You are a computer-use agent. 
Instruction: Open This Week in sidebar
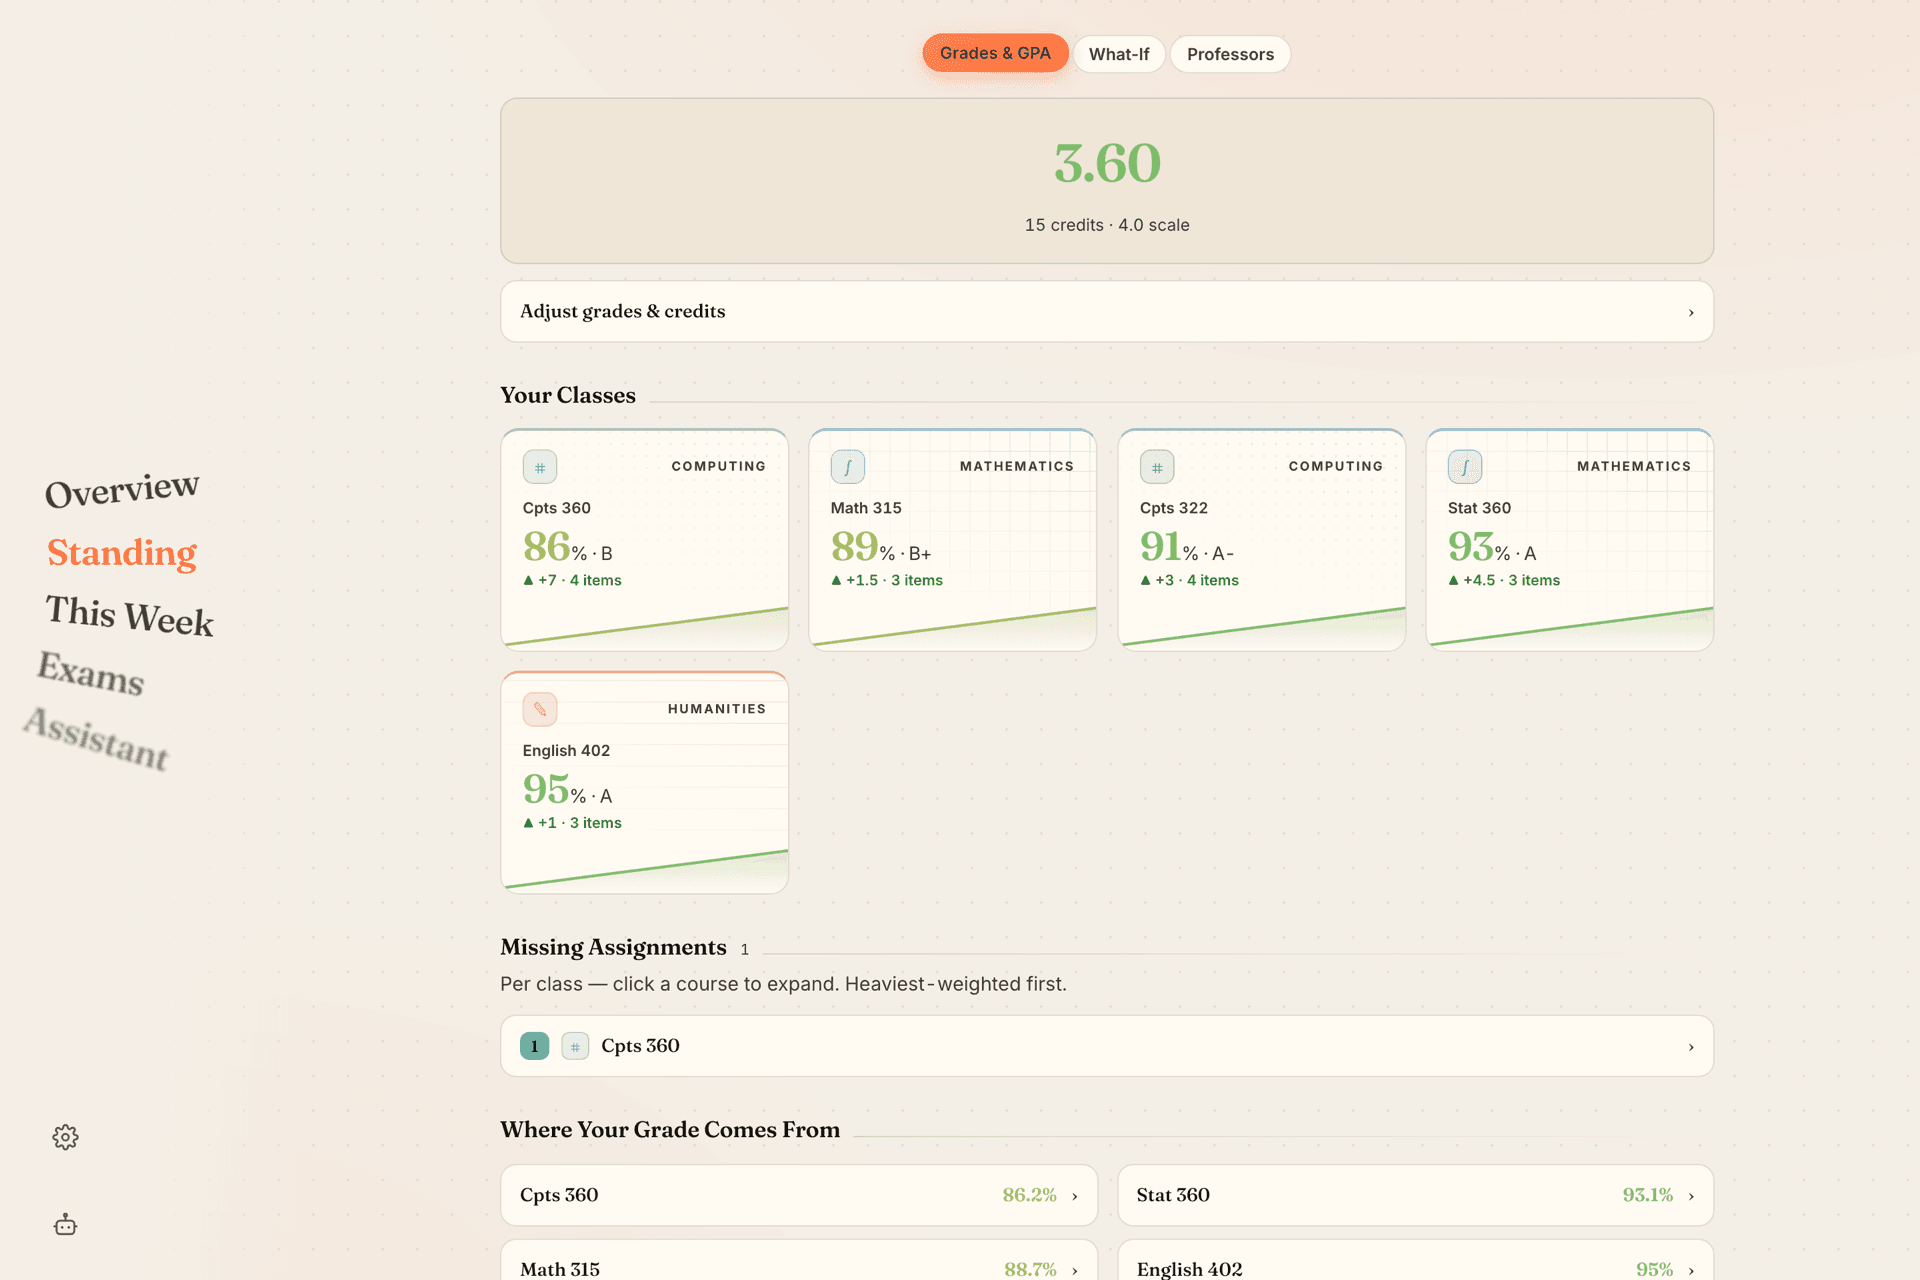click(130, 615)
